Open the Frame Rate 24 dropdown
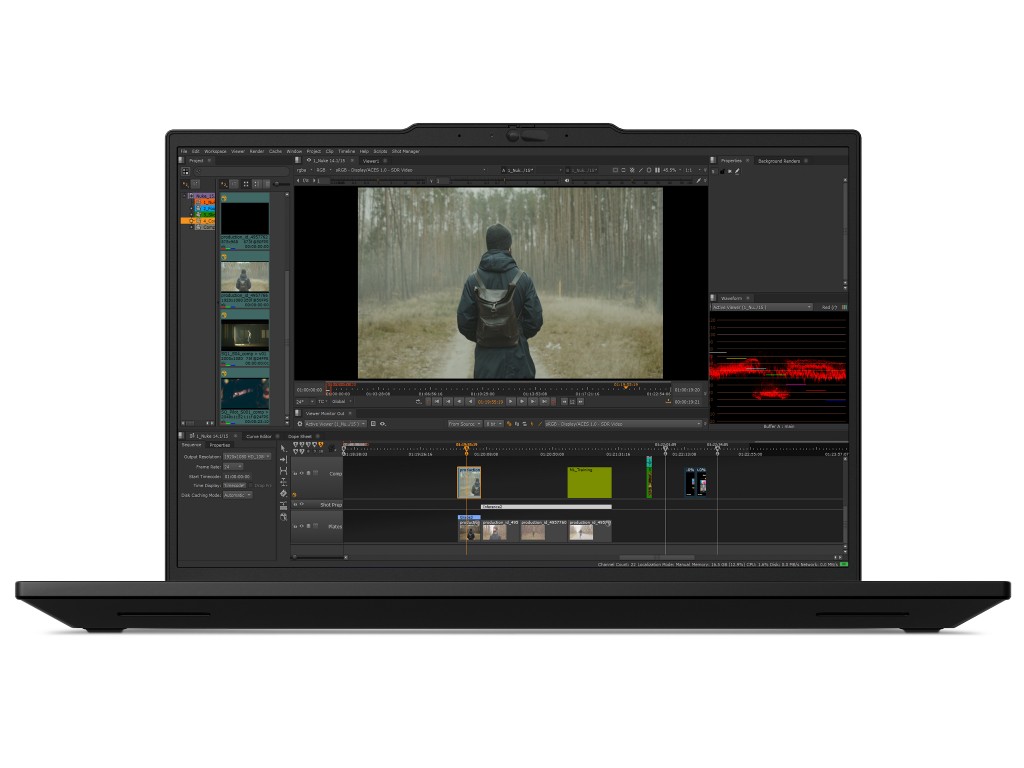 point(233,466)
